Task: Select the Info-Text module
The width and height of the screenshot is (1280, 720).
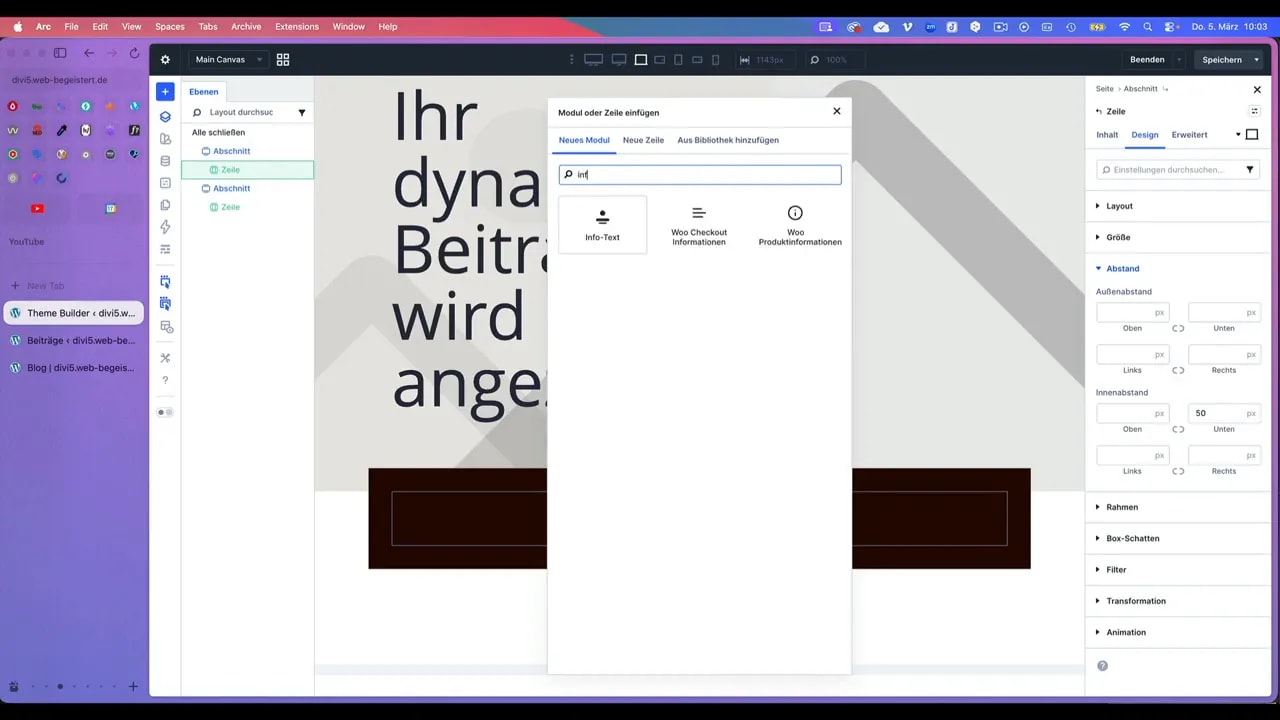Action: [x=602, y=224]
